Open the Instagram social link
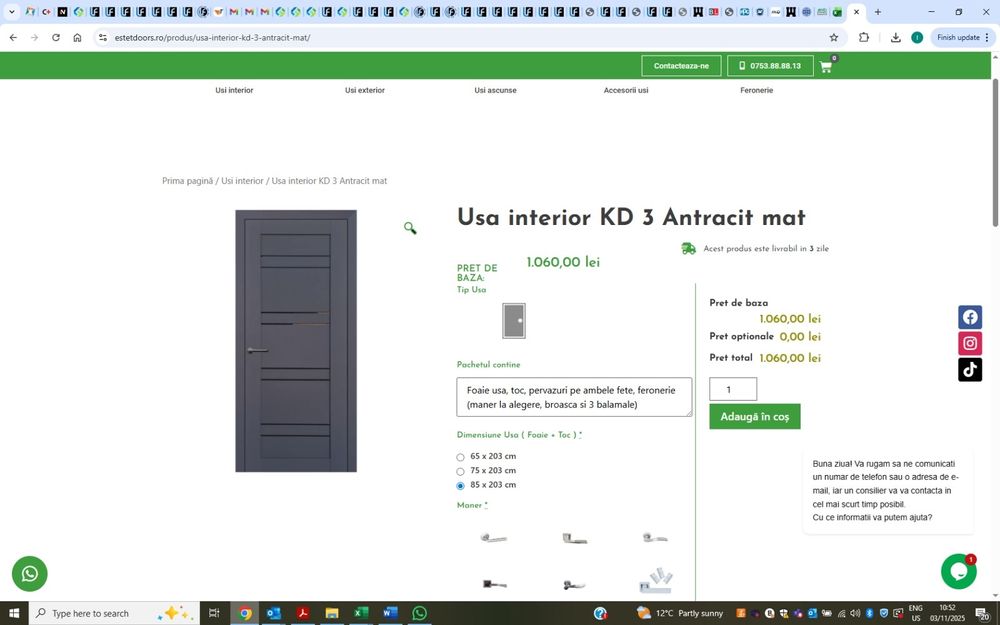Viewport: 1000px width, 625px height. (x=969, y=343)
